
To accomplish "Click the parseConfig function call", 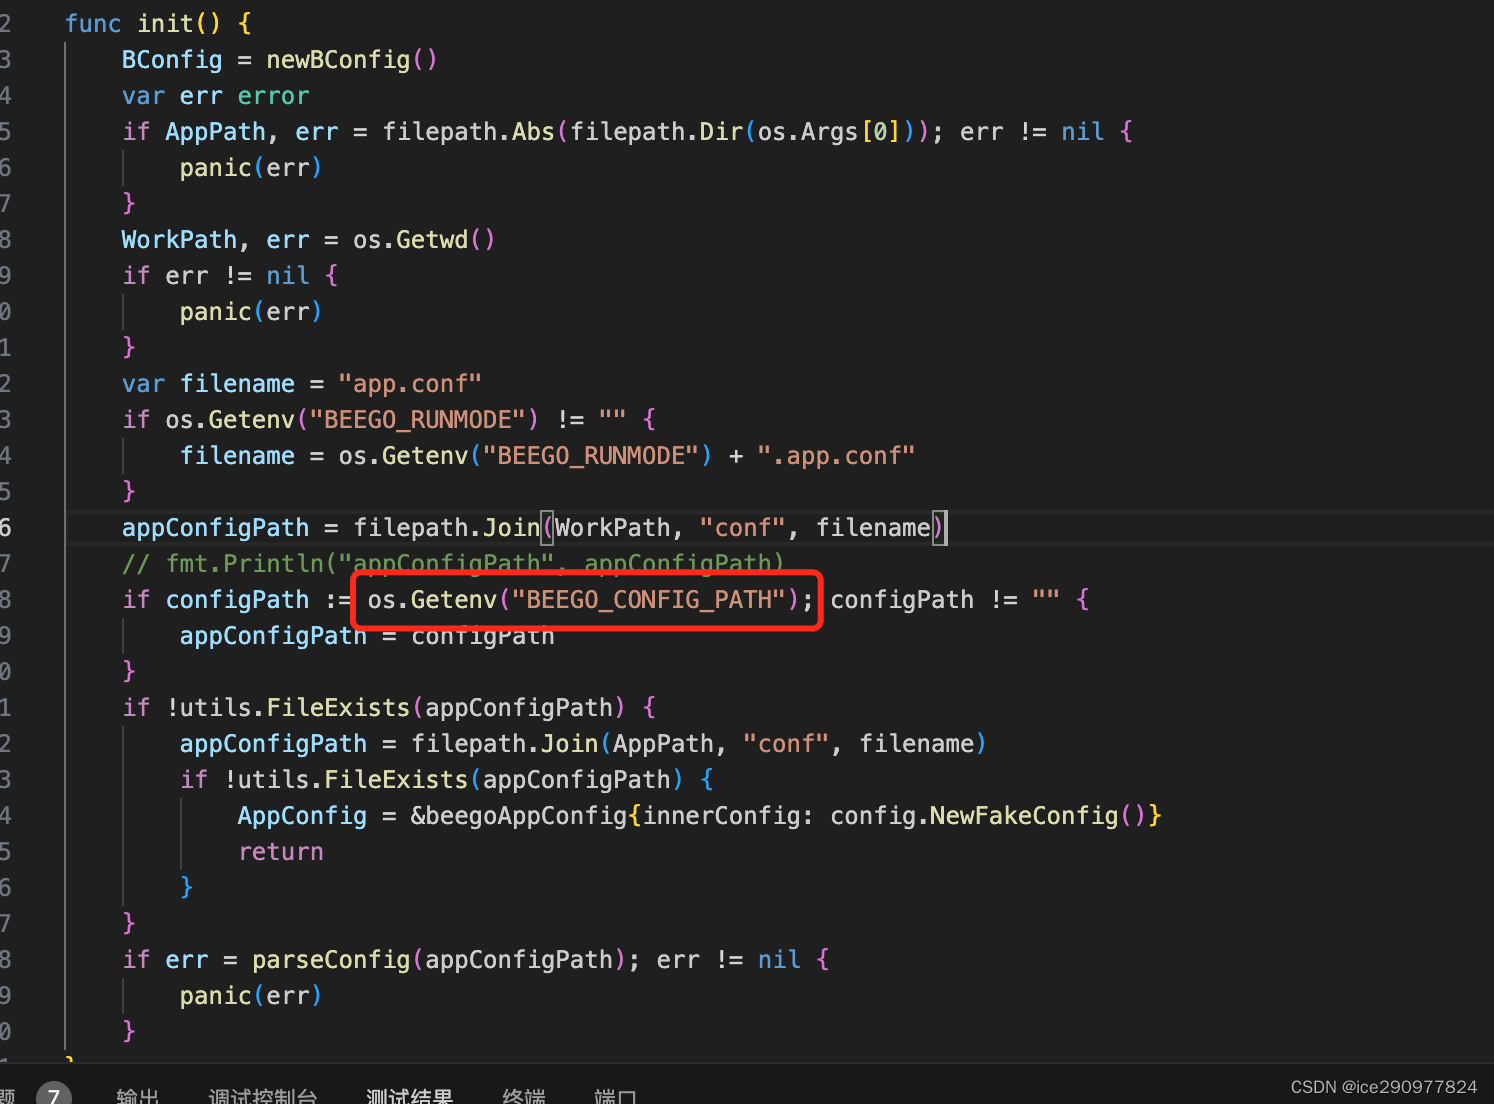I will [330, 959].
